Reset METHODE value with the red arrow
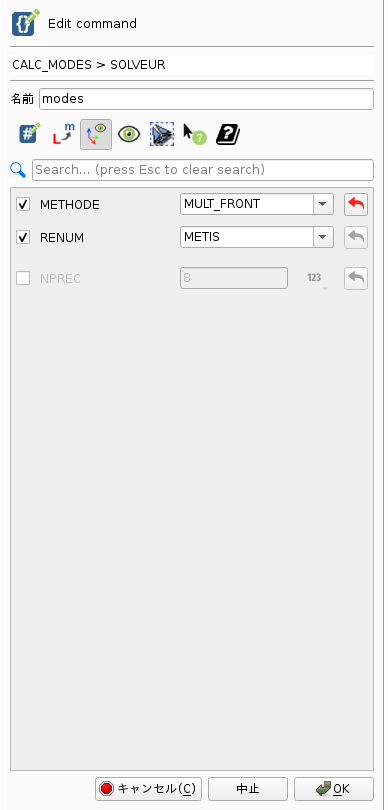The width and height of the screenshot is (388, 810). [356, 205]
